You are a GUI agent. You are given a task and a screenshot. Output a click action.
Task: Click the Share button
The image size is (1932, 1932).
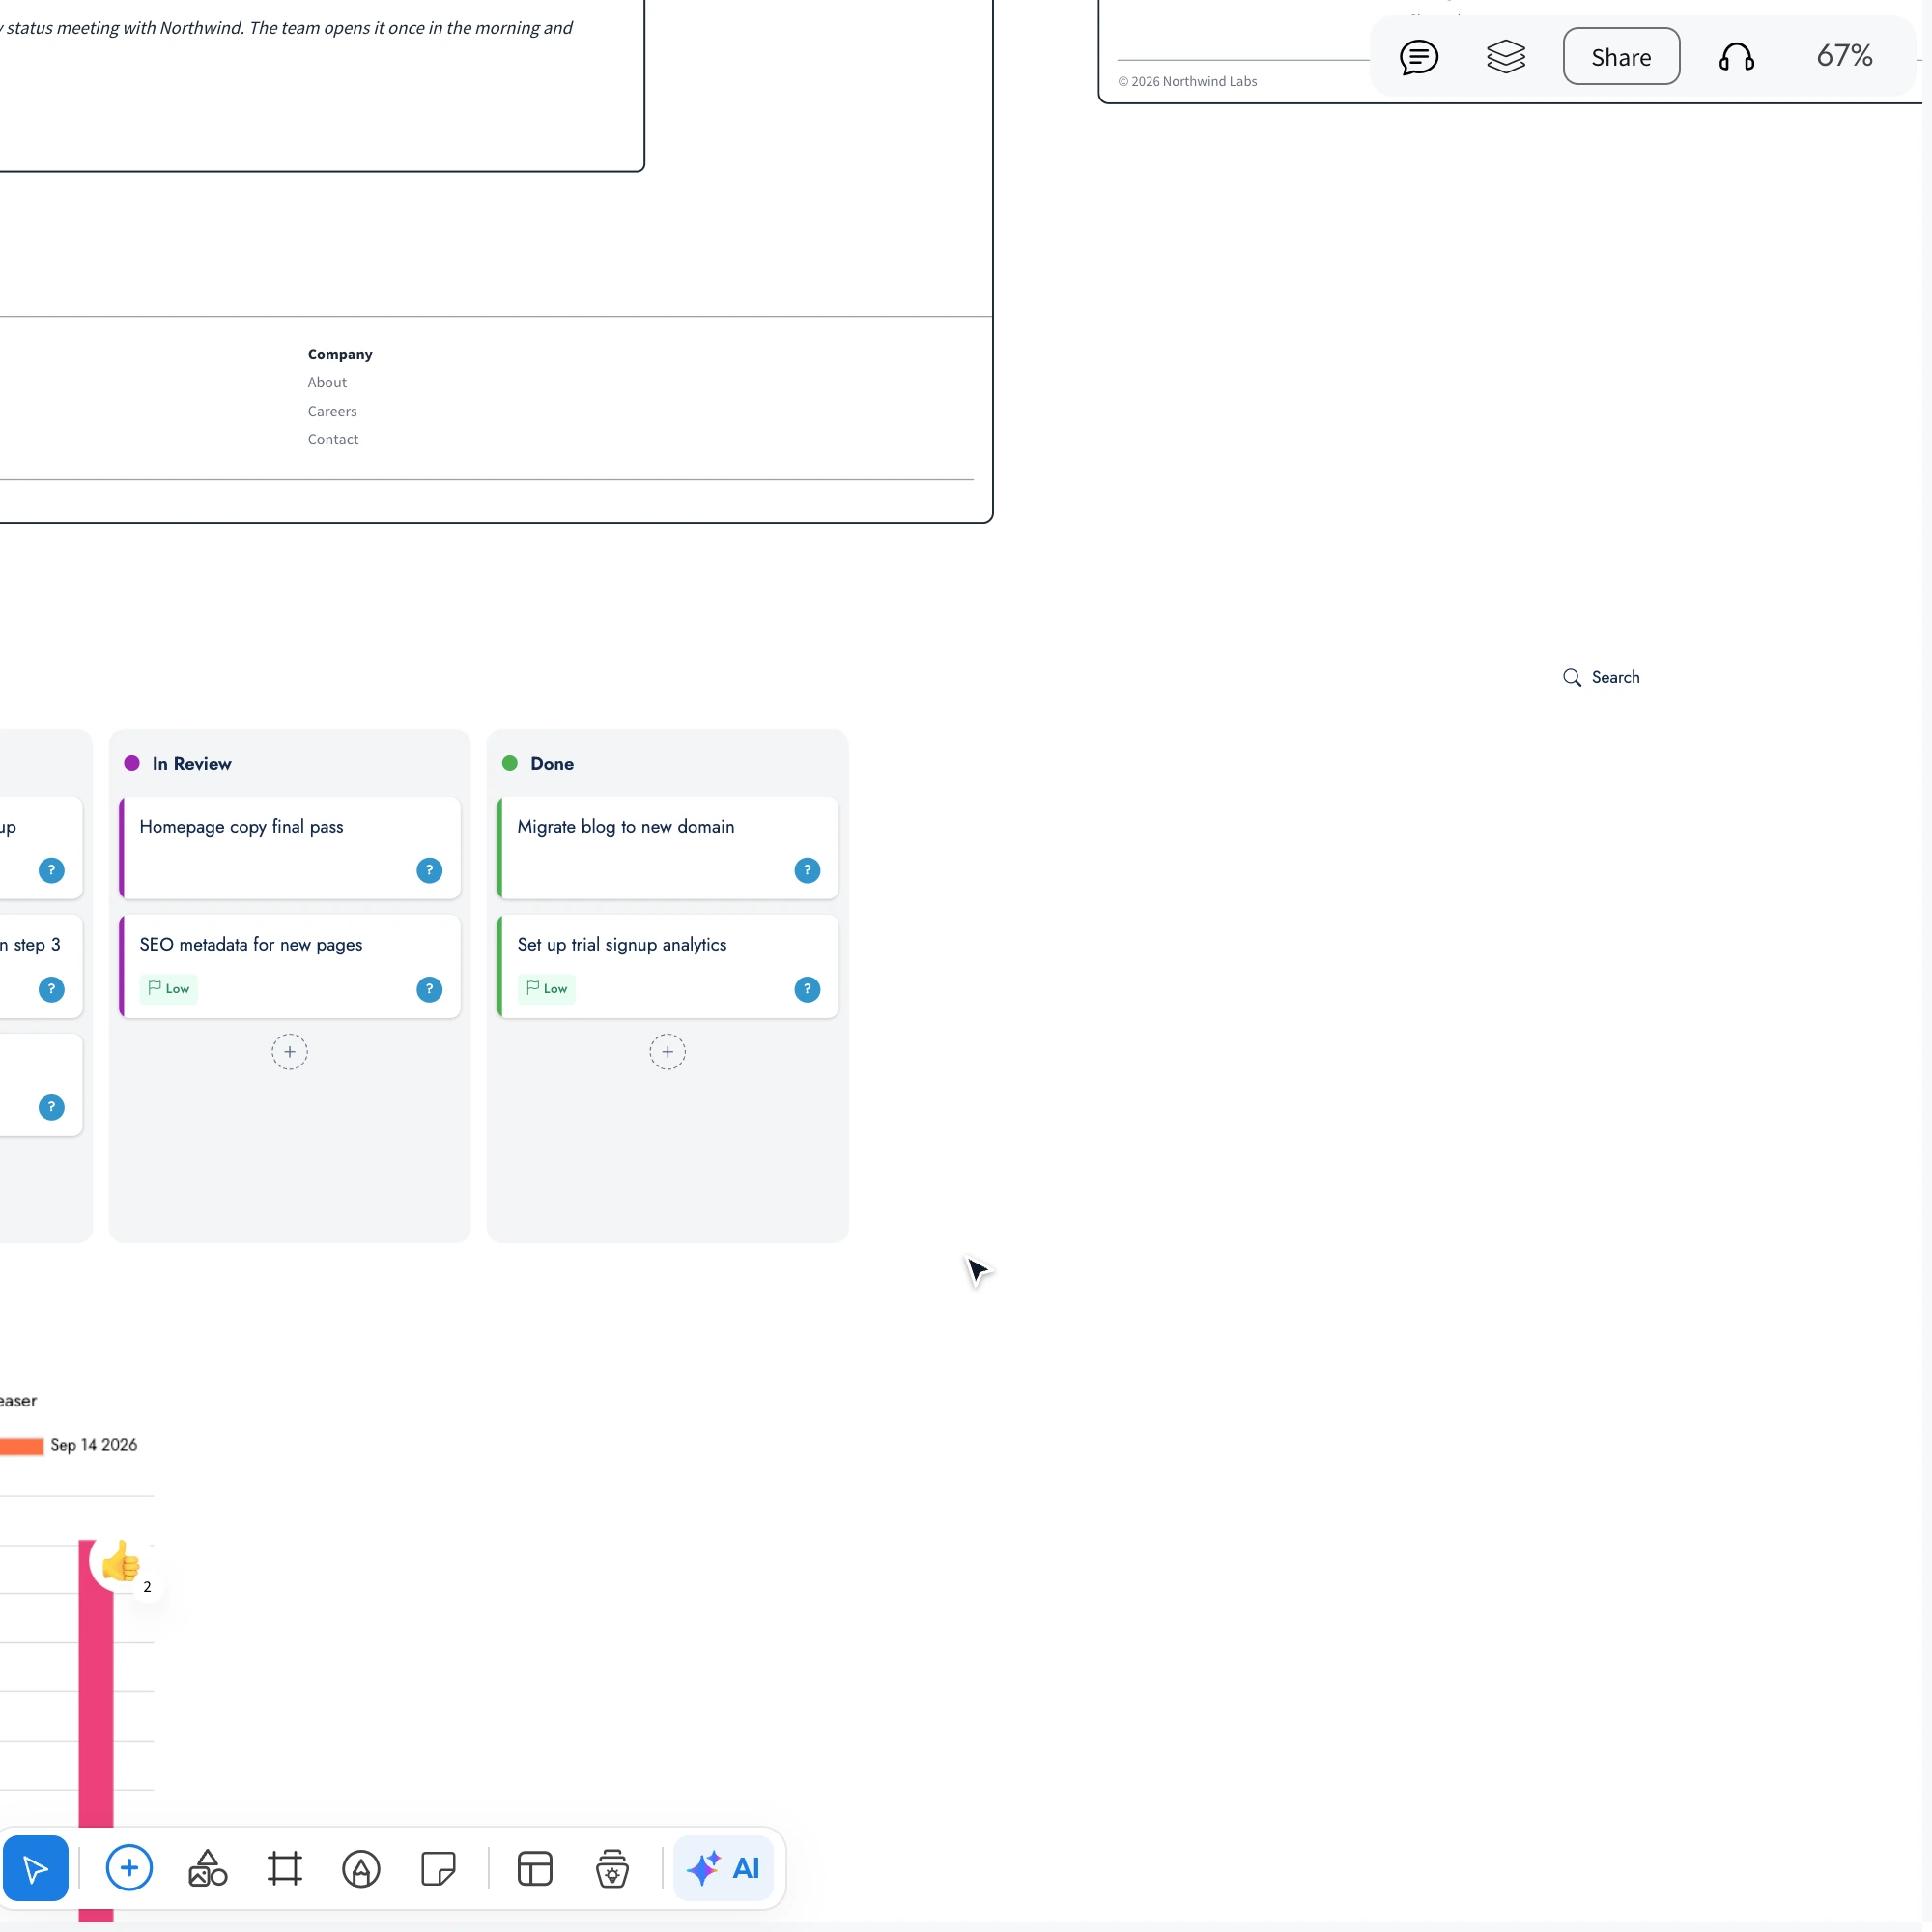[x=1621, y=57]
